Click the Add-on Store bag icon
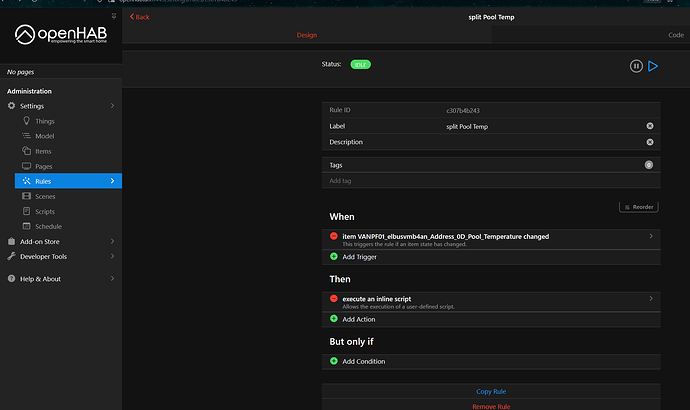690x410 pixels. 11,241
